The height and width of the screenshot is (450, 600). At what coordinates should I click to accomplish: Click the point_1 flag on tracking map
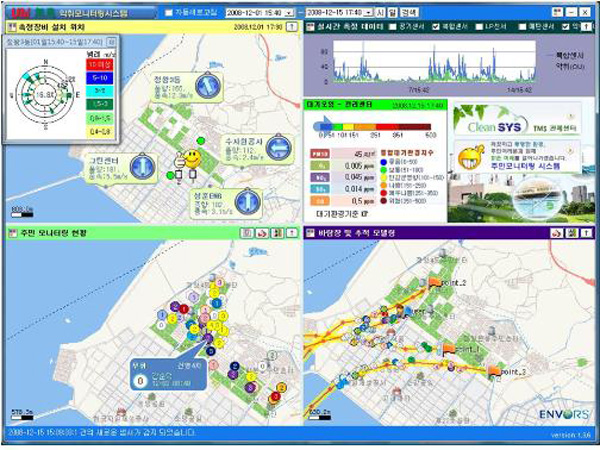click(x=448, y=349)
